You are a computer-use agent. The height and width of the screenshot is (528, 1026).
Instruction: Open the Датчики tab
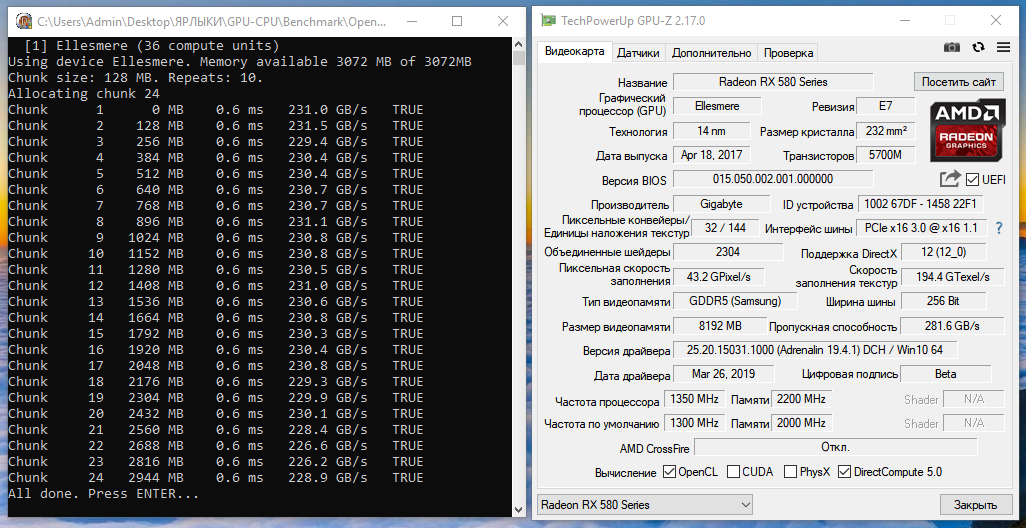(639, 53)
